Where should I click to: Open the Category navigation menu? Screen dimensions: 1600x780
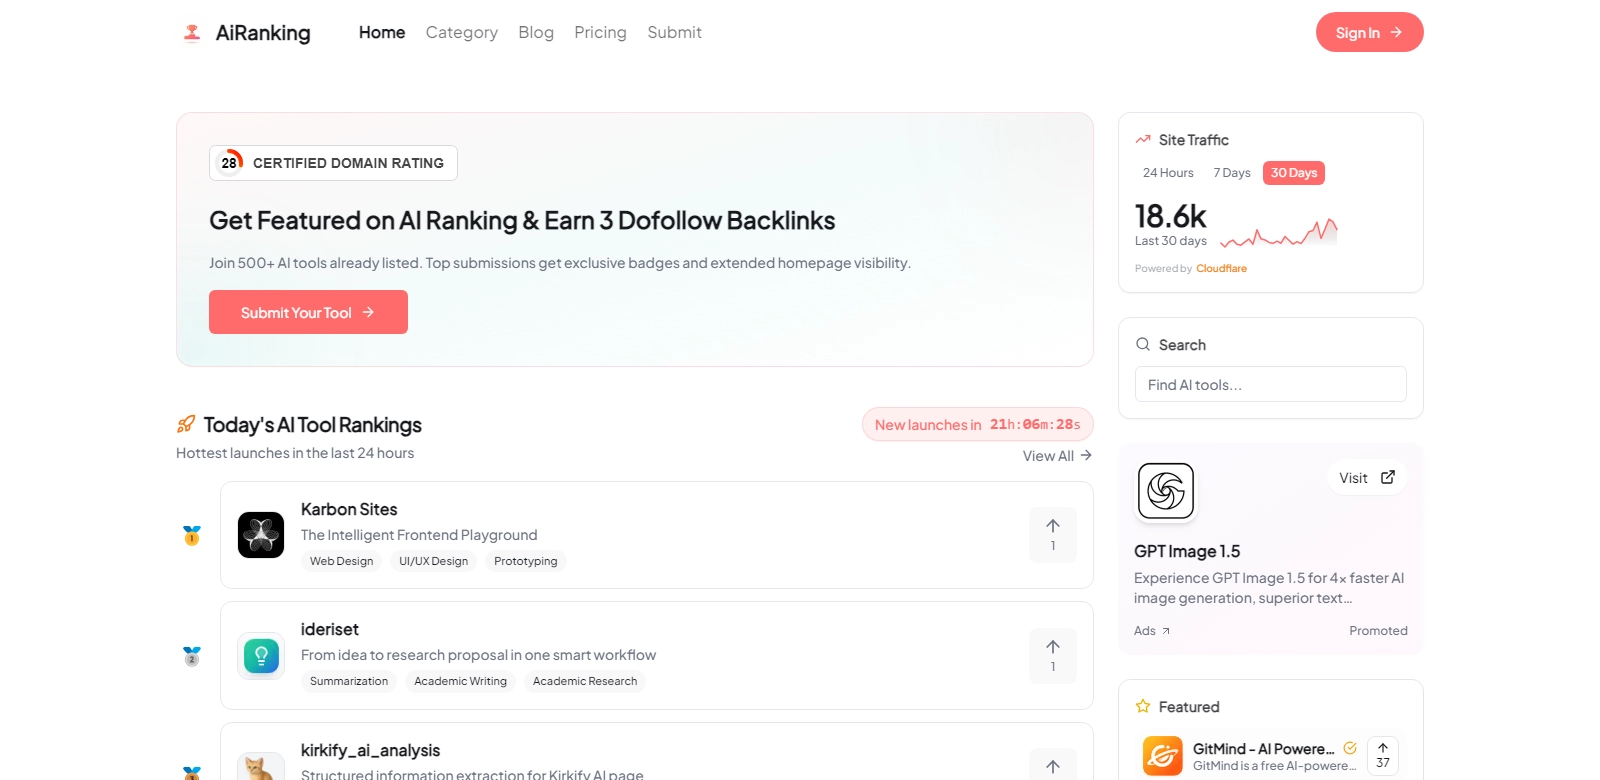(461, 33)
